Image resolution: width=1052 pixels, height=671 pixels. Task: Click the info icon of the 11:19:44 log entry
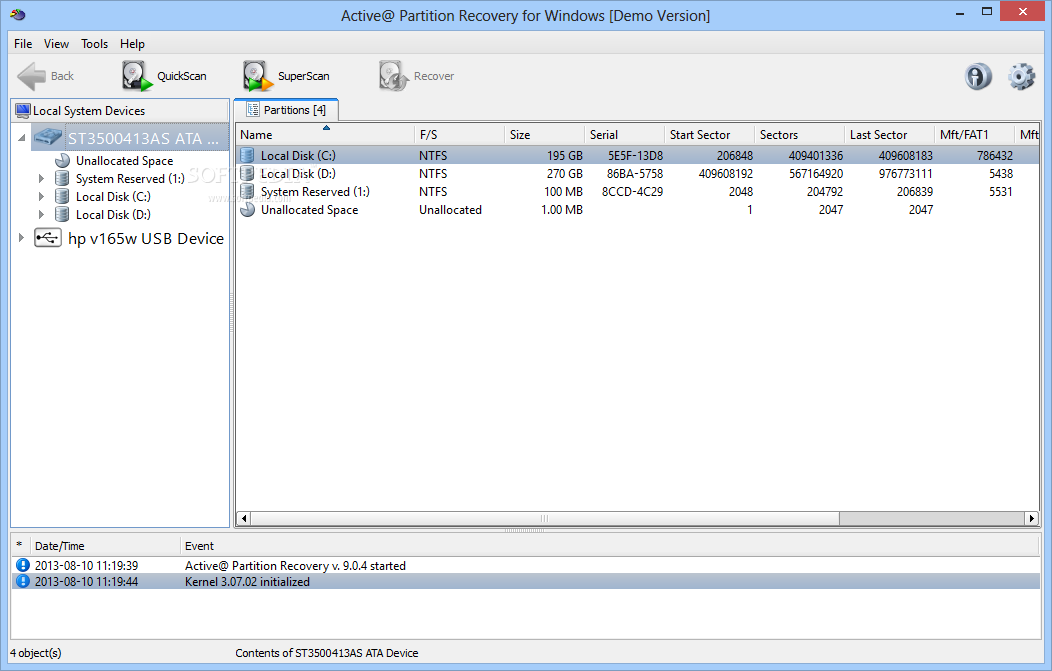pos(23,581)
